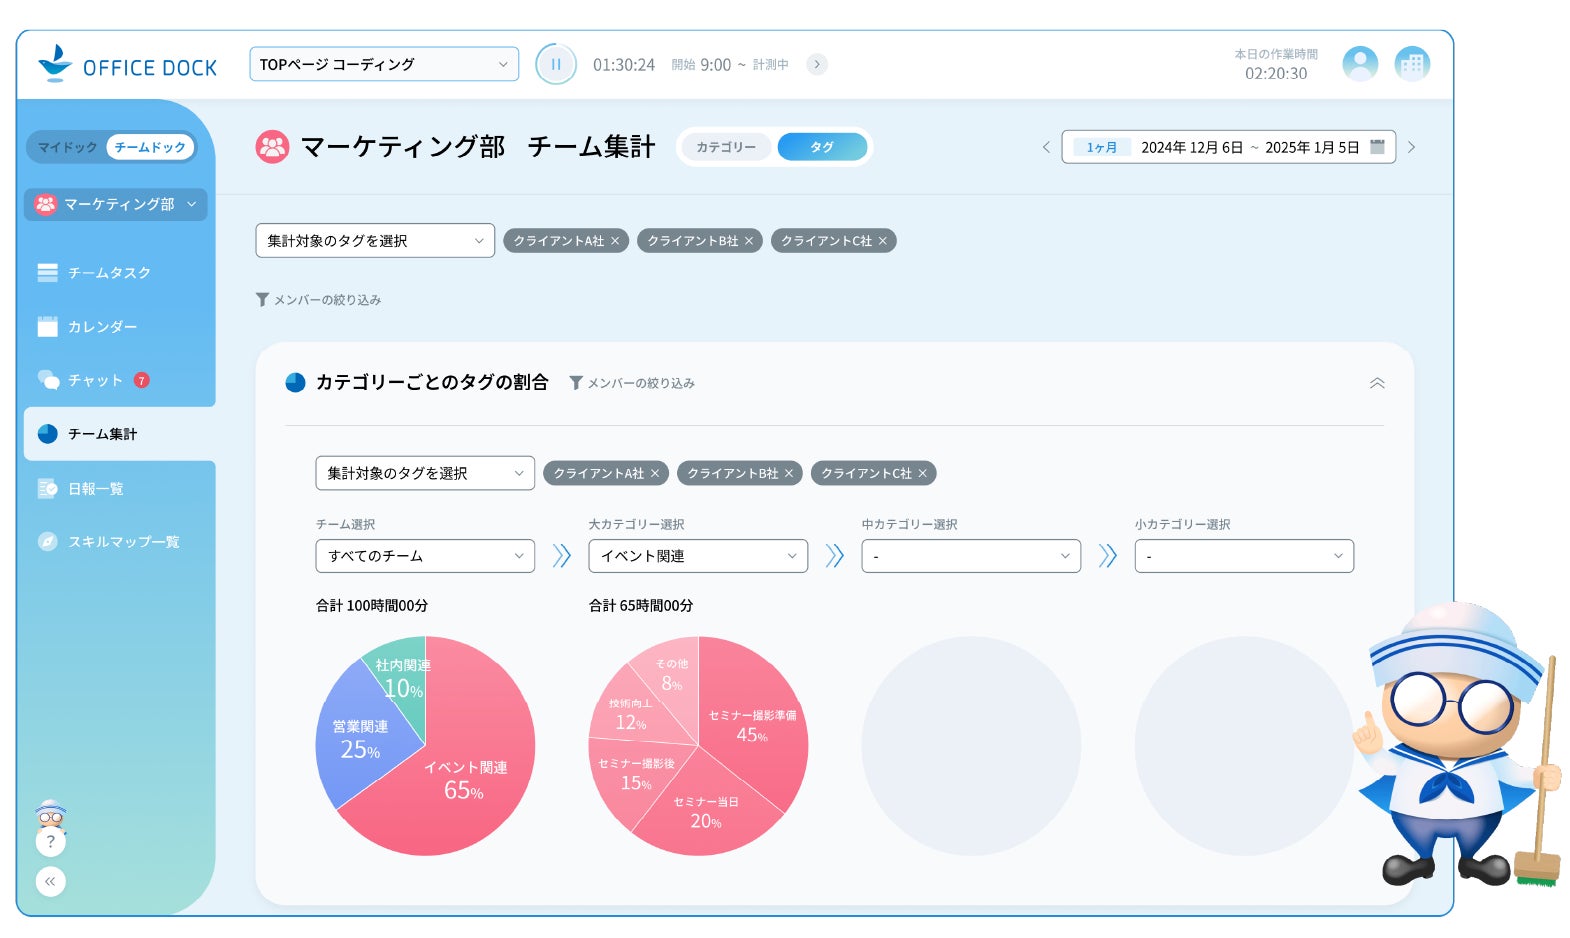Switch aggregation to タグ

pos(822,147)
